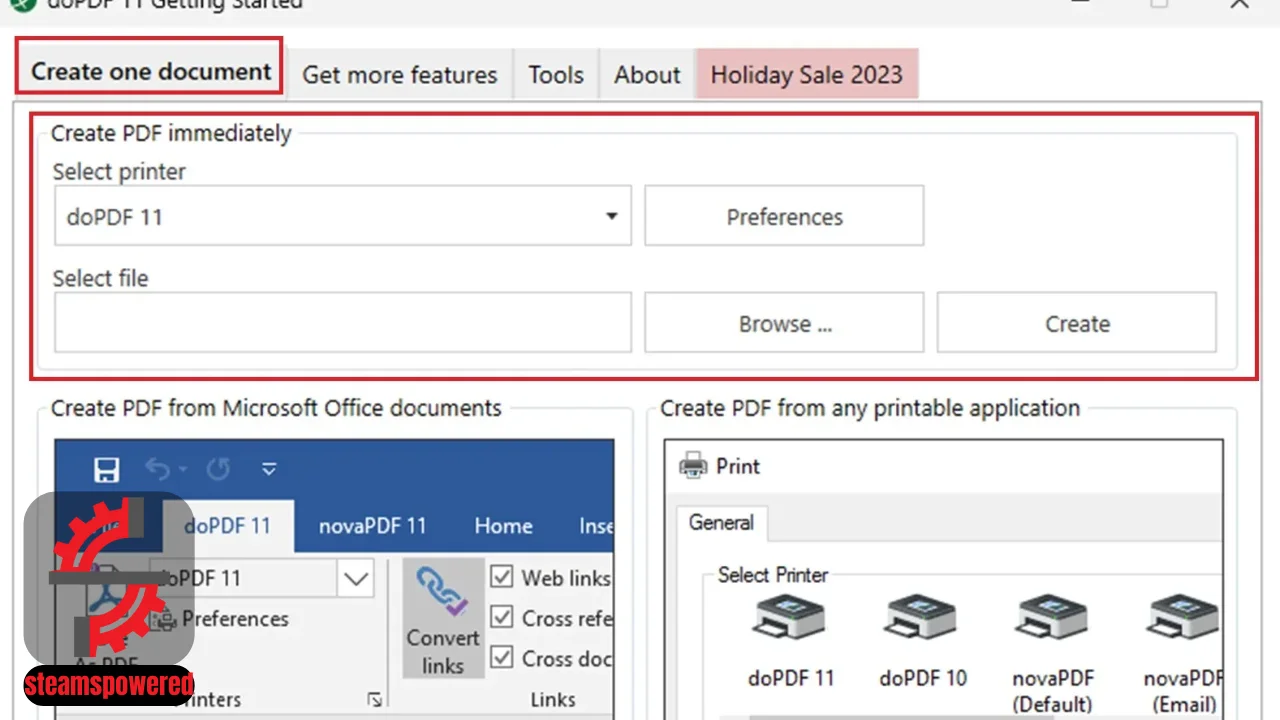
Task: Close the doPDF Getting Started window
Action: (1239, 5)
